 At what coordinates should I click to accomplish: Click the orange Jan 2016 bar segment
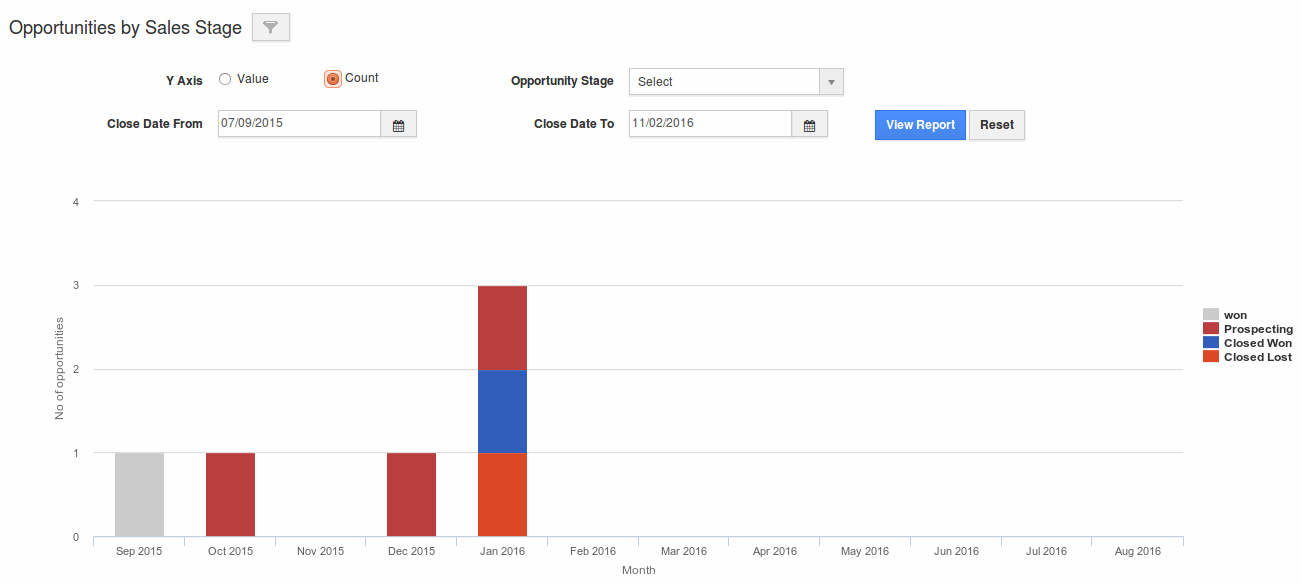[x=502, y=495]
